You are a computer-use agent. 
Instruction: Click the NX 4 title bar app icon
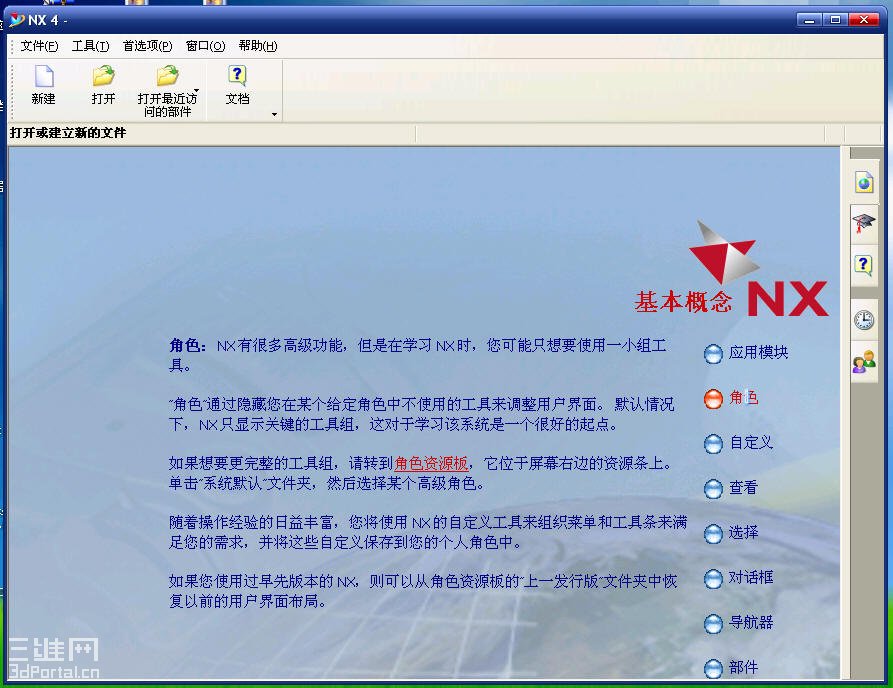(x=17, y=20)
